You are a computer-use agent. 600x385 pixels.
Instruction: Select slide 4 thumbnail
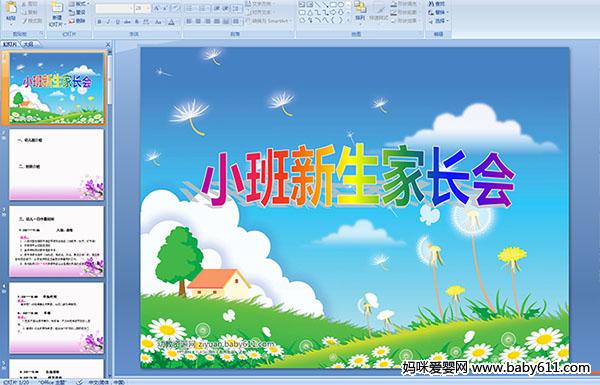[x=57, y=318]
